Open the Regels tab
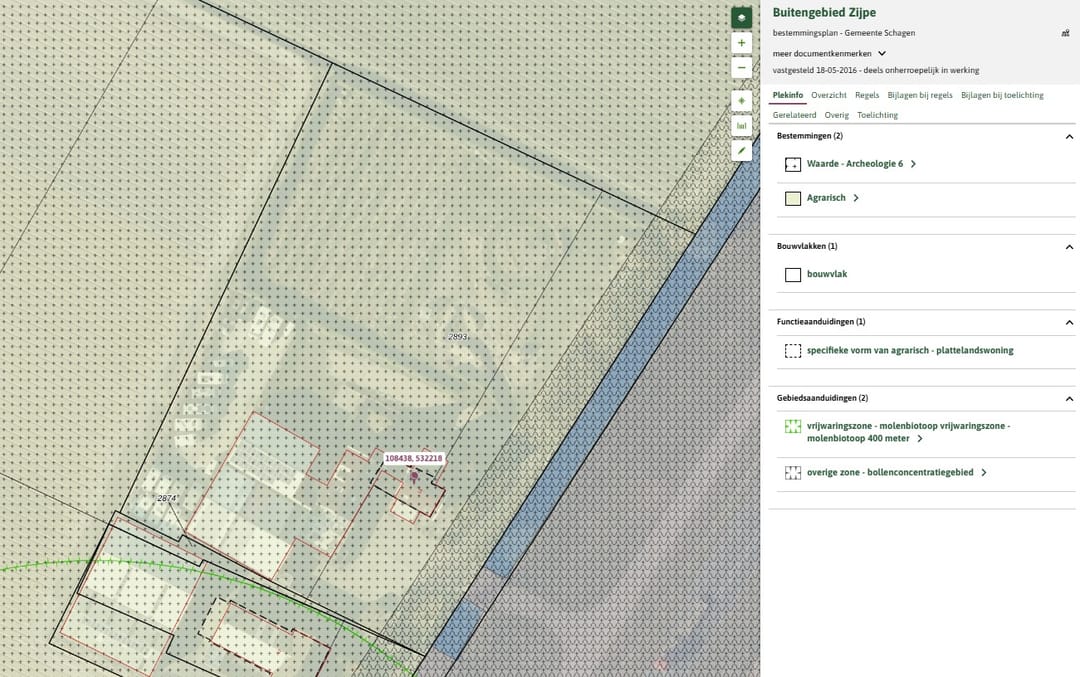 [866, 95]
